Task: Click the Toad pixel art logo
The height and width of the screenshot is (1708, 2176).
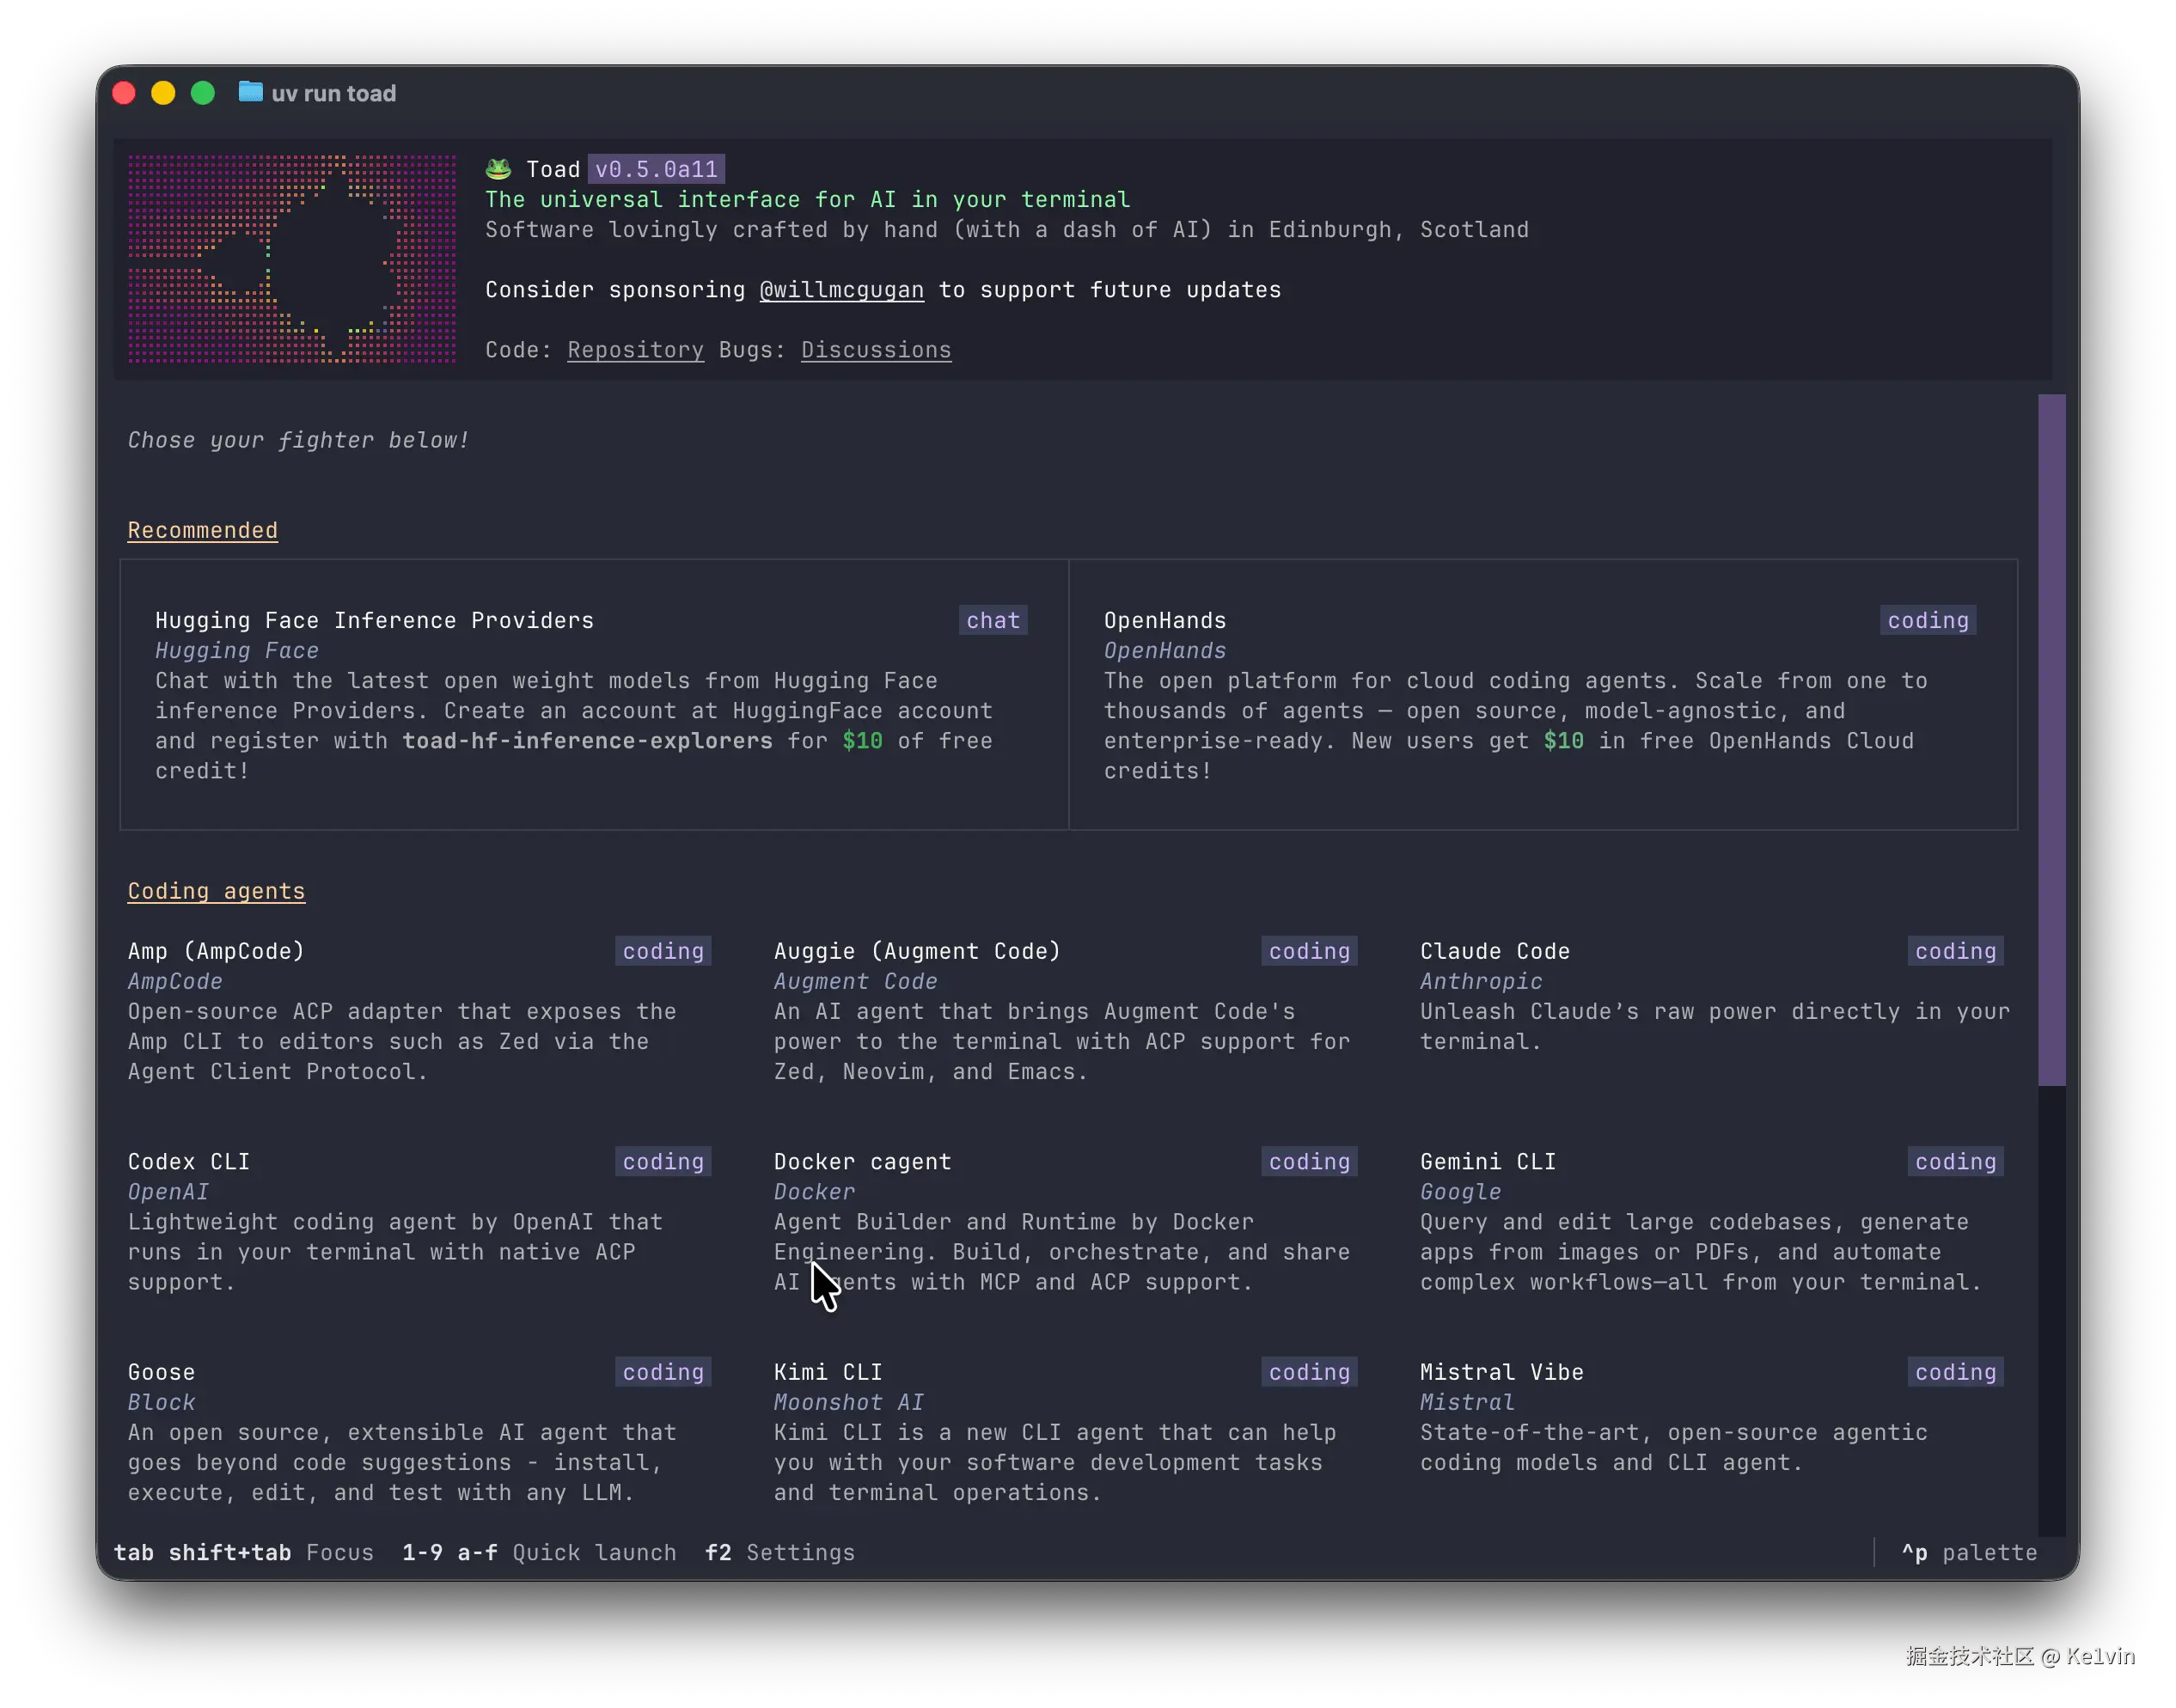Action: [291, 259]
